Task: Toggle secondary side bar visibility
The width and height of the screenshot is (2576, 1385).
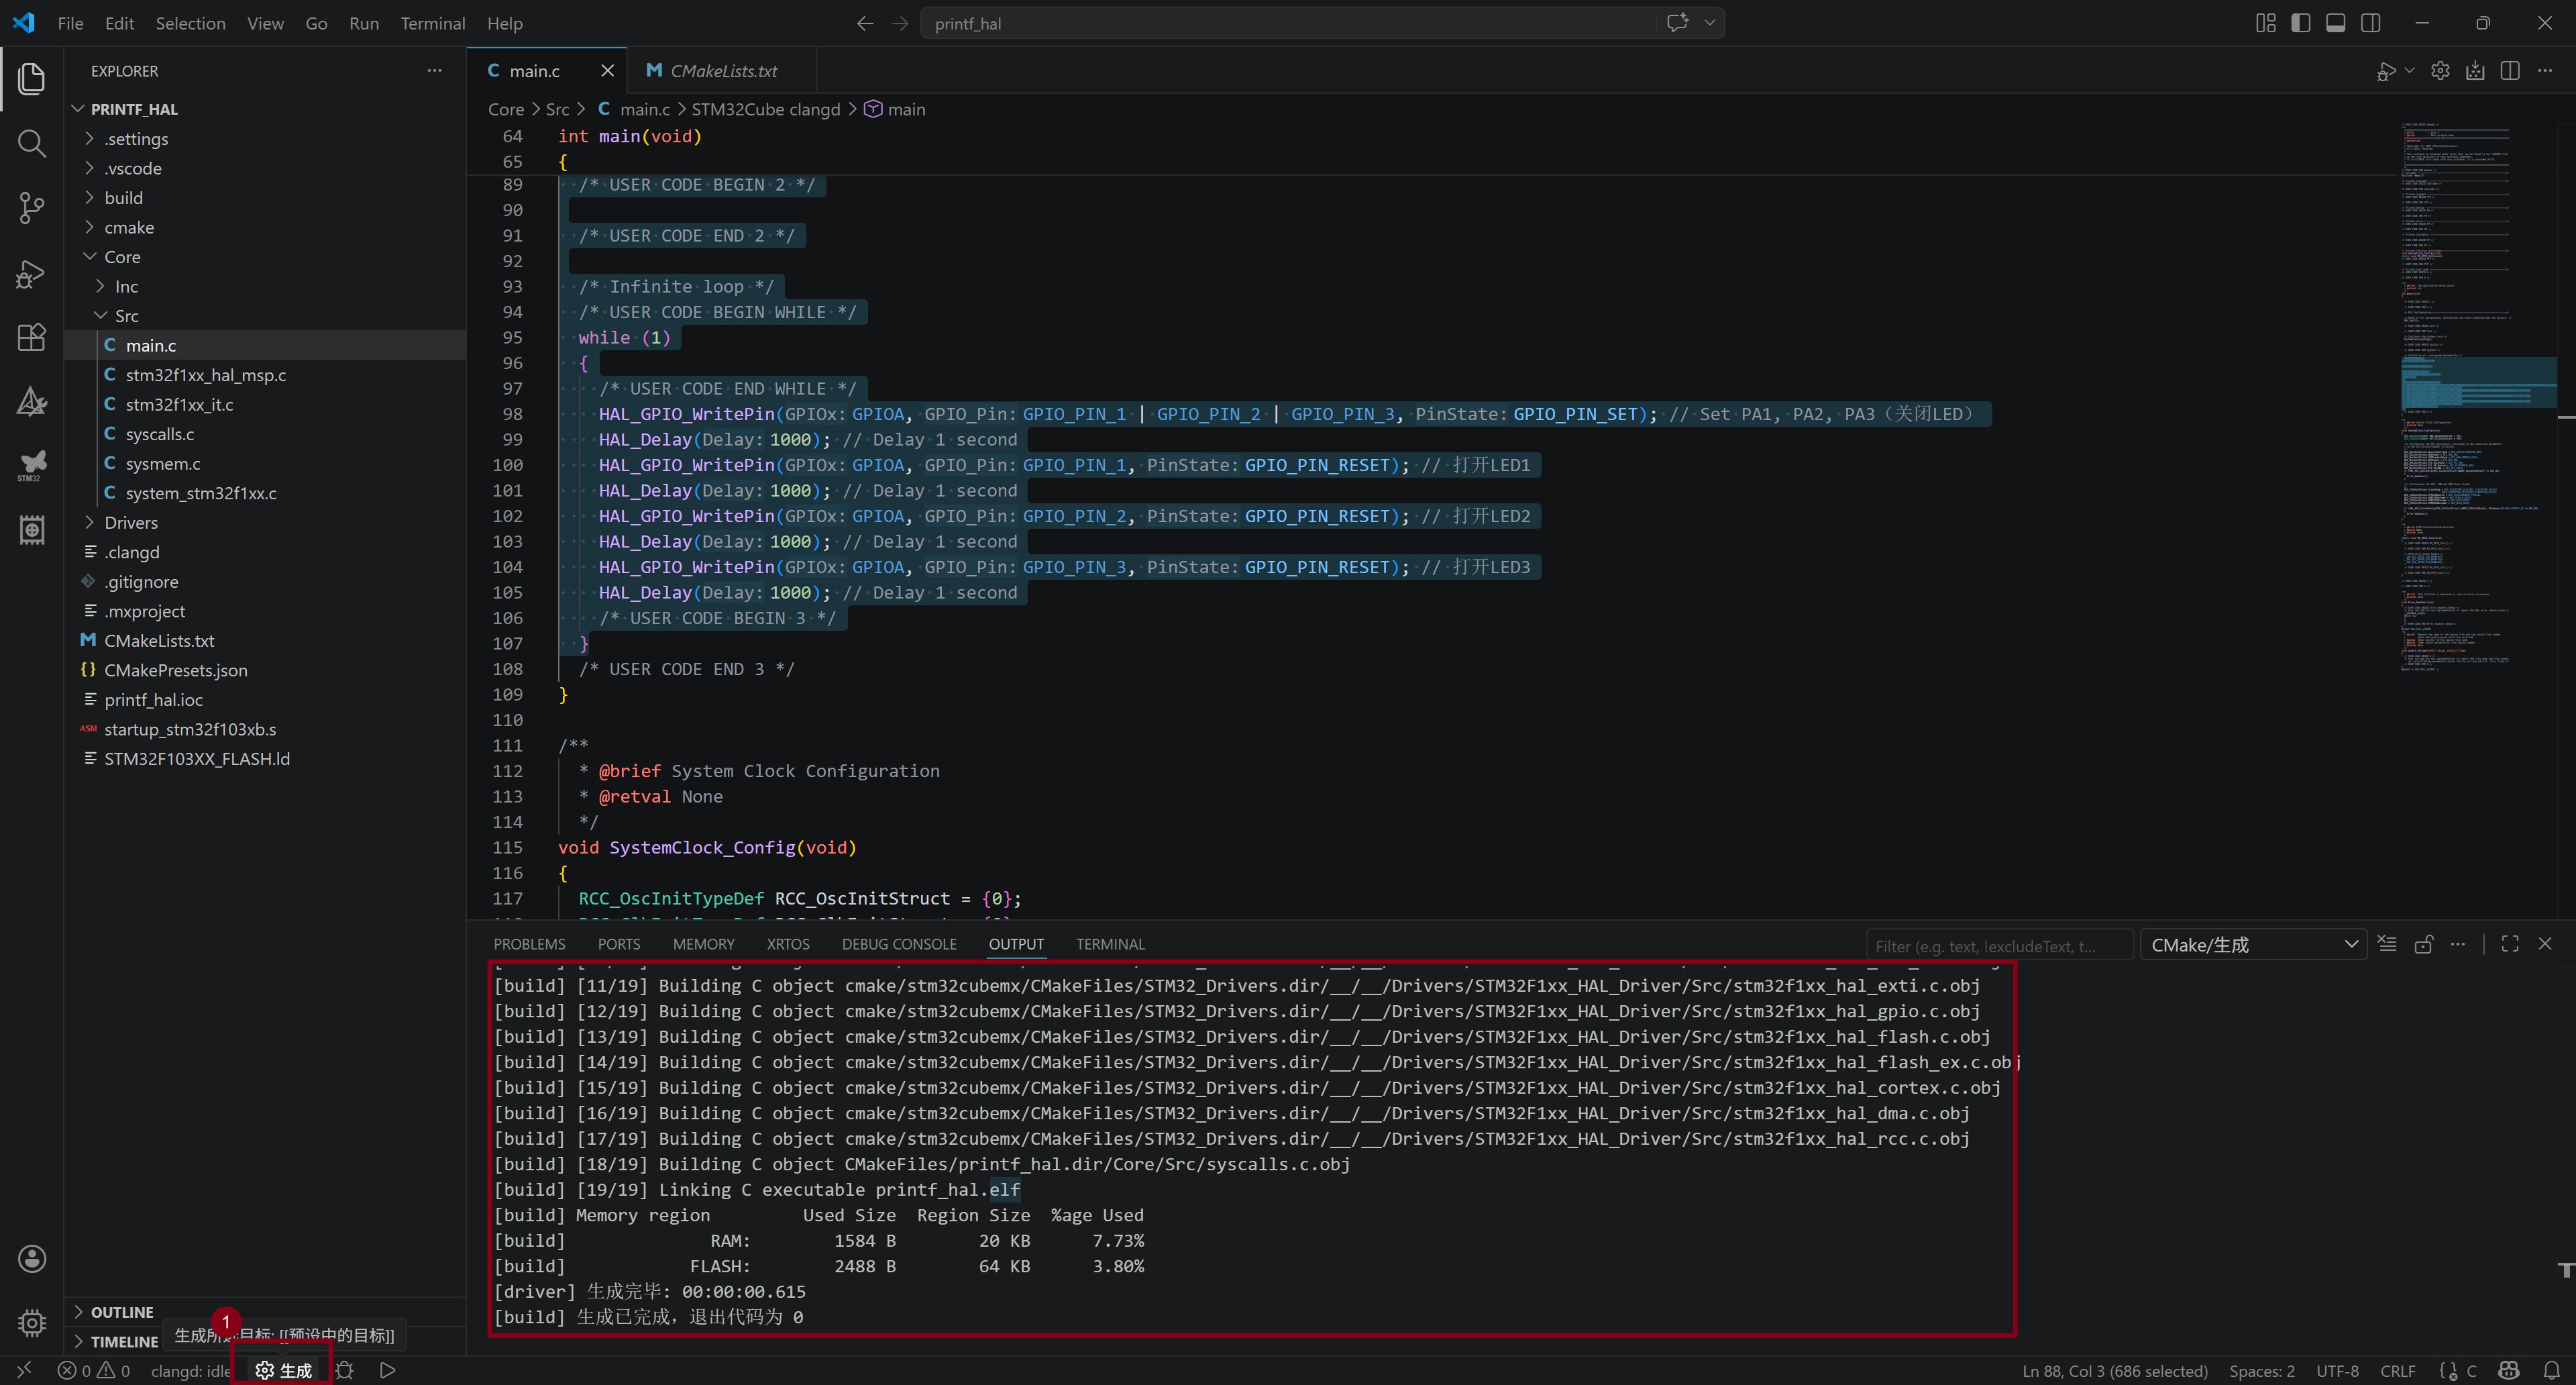Action: pyautogui.click(x=2371, y=23)
